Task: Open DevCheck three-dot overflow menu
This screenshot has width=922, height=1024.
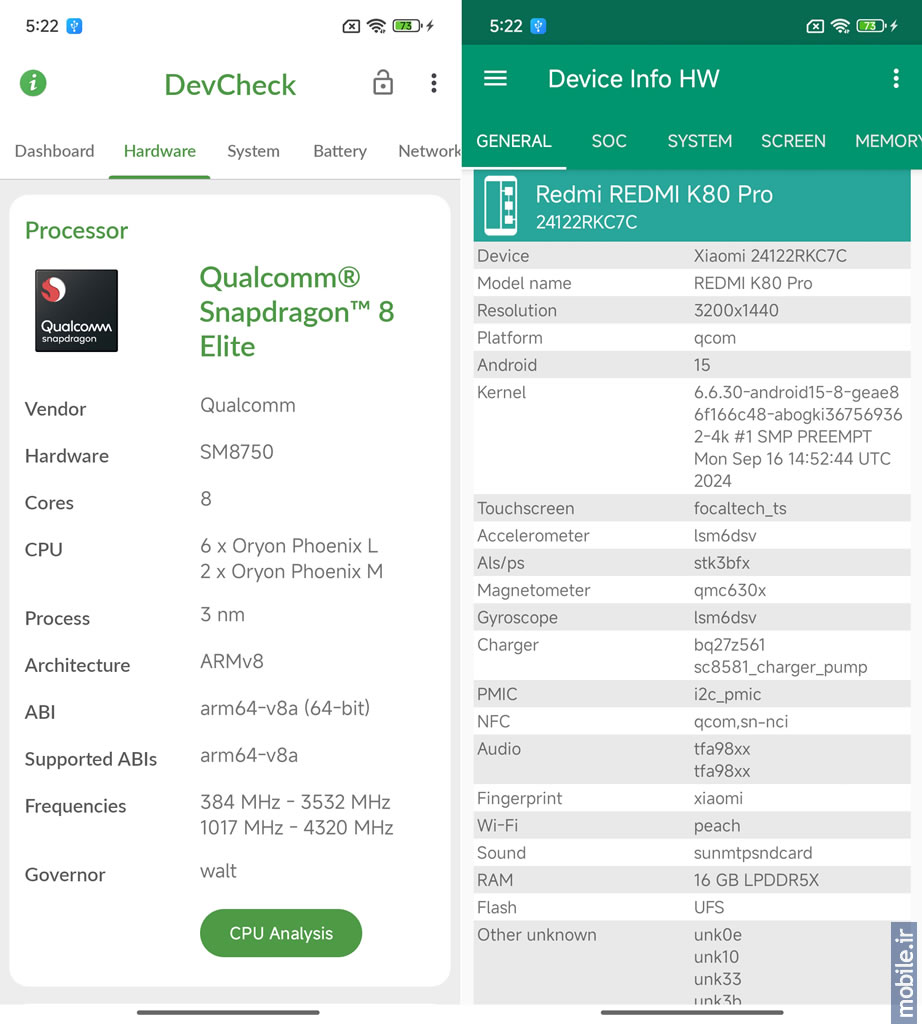Action: click(x=434, y=83)
